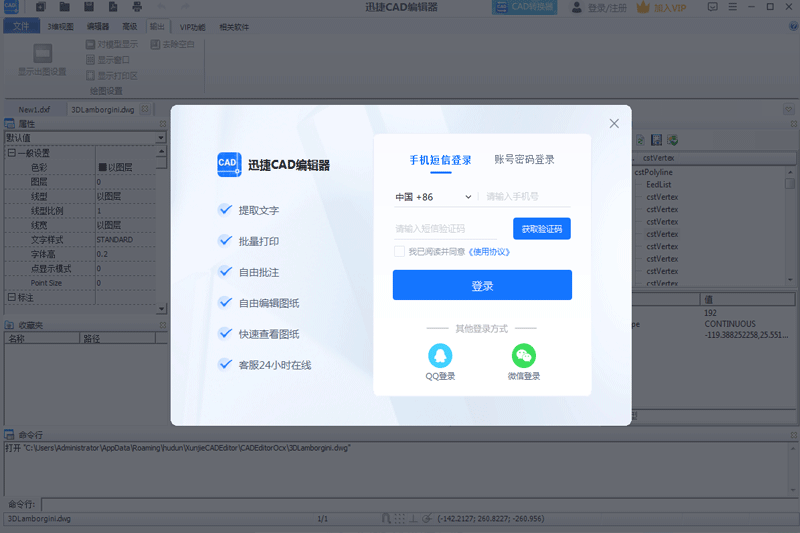Open the 编辑器 ribbon tab
800x533 pixels.
pos(98,27)
